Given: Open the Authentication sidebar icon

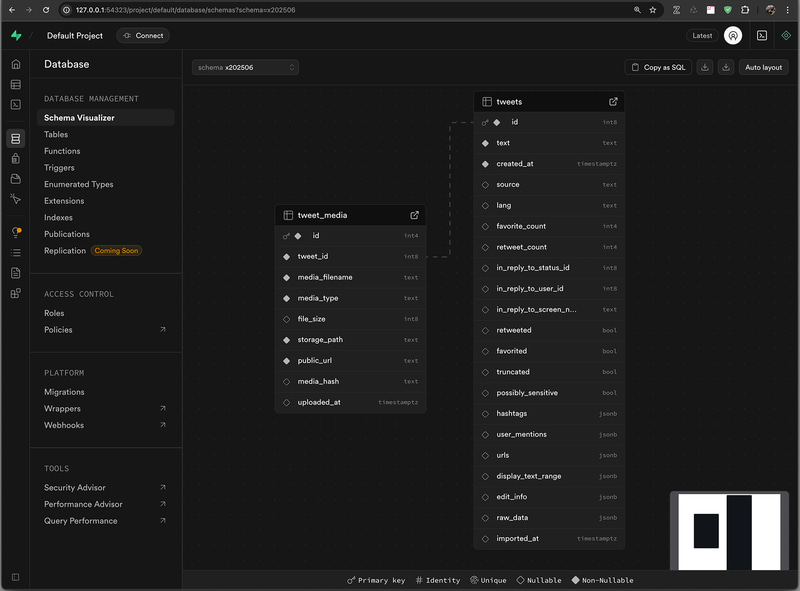Looking at the screenshot, I should [x=16, y=158].
